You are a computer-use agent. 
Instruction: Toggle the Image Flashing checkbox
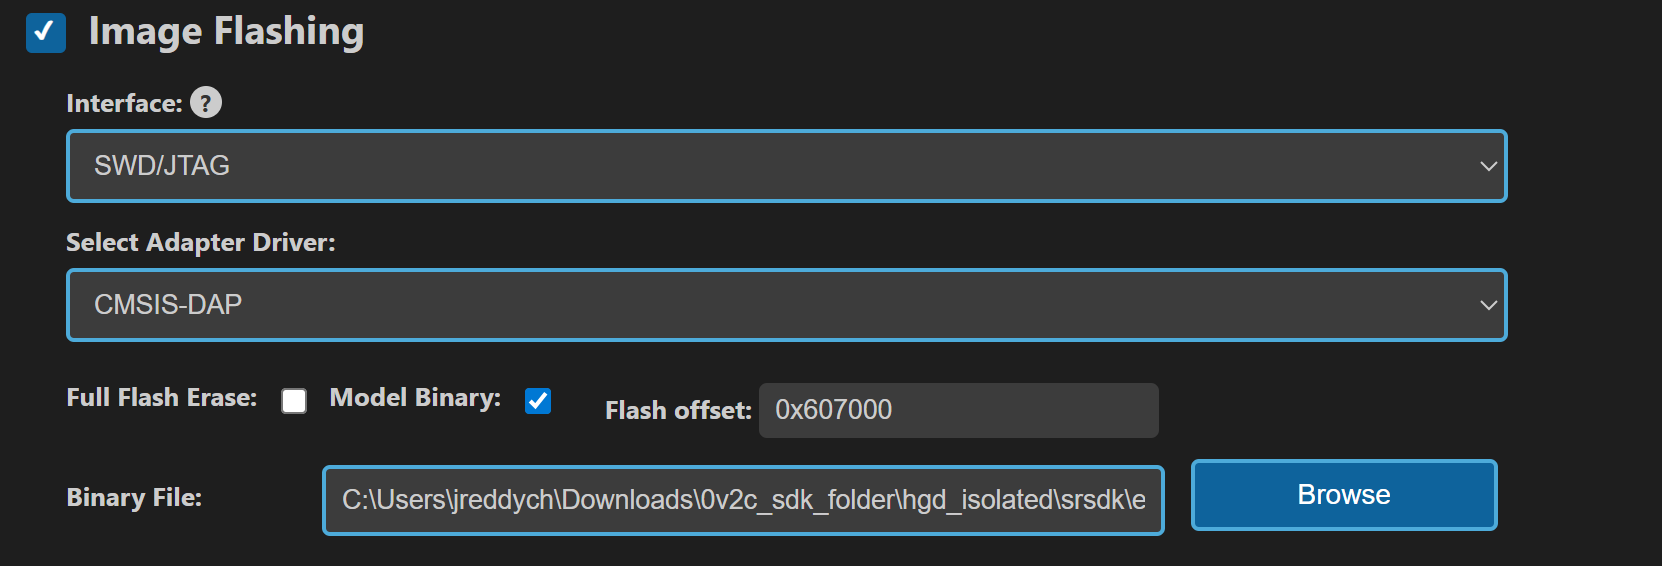[46, 32]
